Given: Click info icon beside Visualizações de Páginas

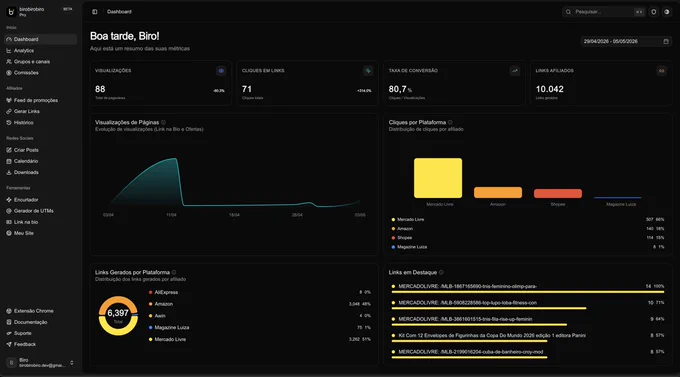Looking at the screenshot, I should point(163,122).
